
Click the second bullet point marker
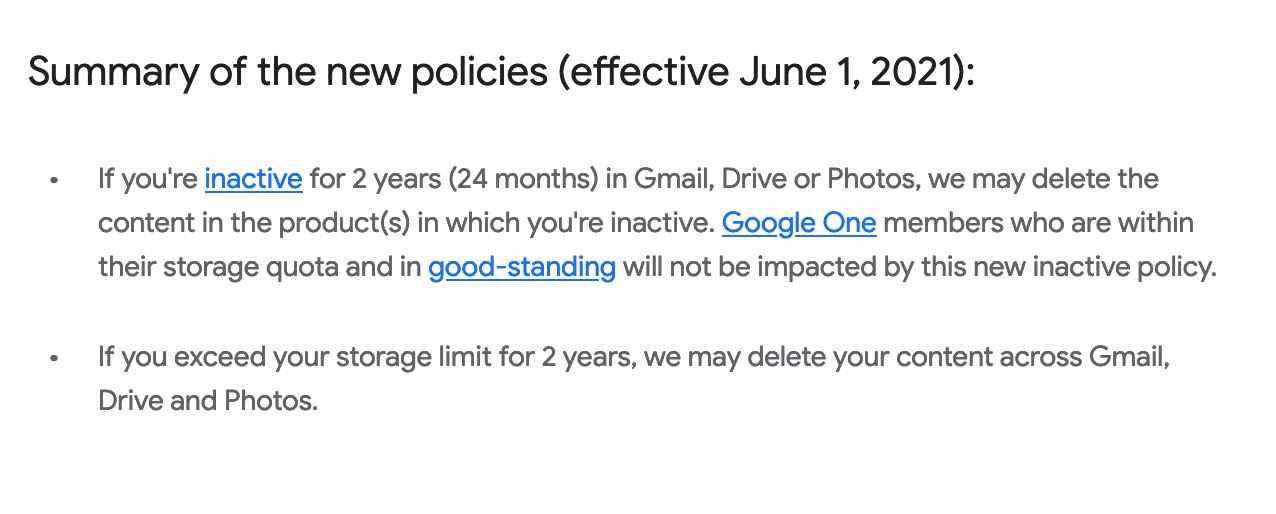coord(55,358)
